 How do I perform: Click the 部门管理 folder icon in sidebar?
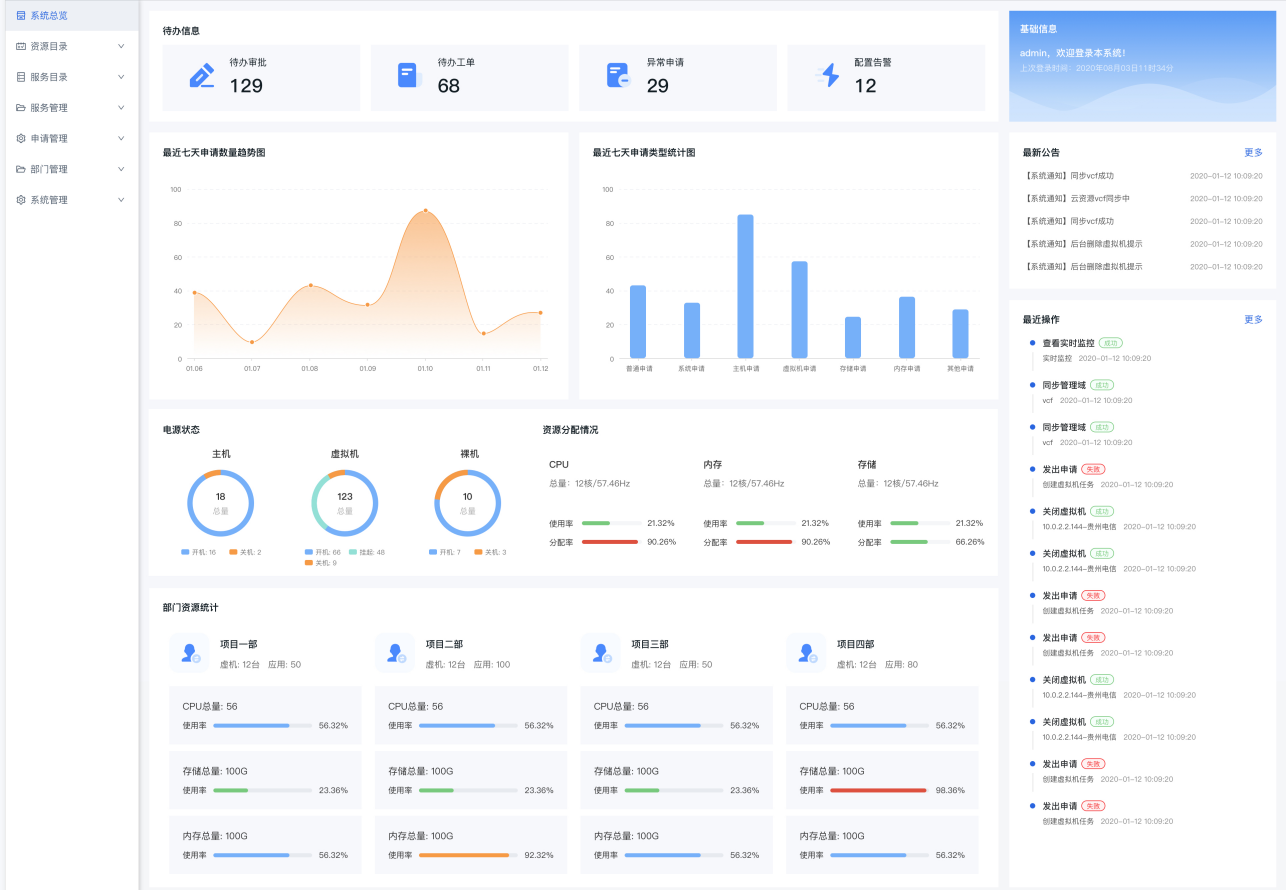(x=21, y=170)
